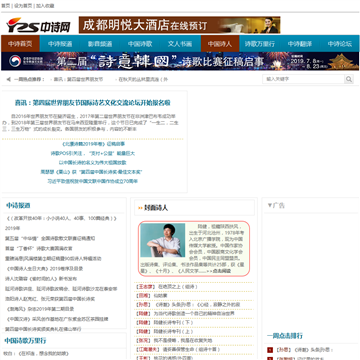Image resolution: width=360 pixels, height=360 pixels.
Task: Click the 封面诗人 section heading
Action: tap(156, 208)
